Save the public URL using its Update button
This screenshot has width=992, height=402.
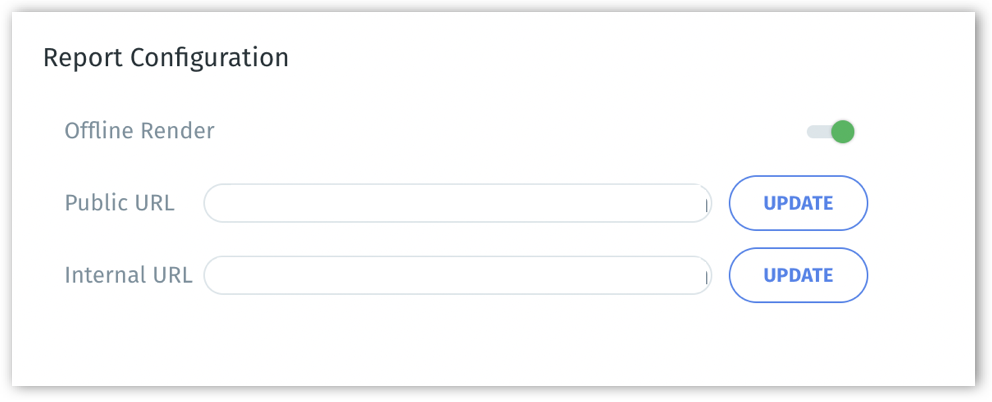[798, 203]
